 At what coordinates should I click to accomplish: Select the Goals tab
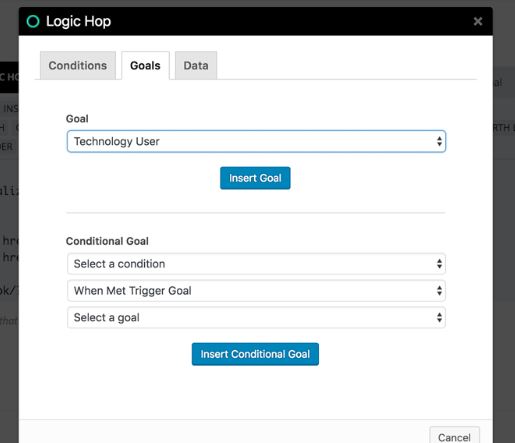pos(145,65)
